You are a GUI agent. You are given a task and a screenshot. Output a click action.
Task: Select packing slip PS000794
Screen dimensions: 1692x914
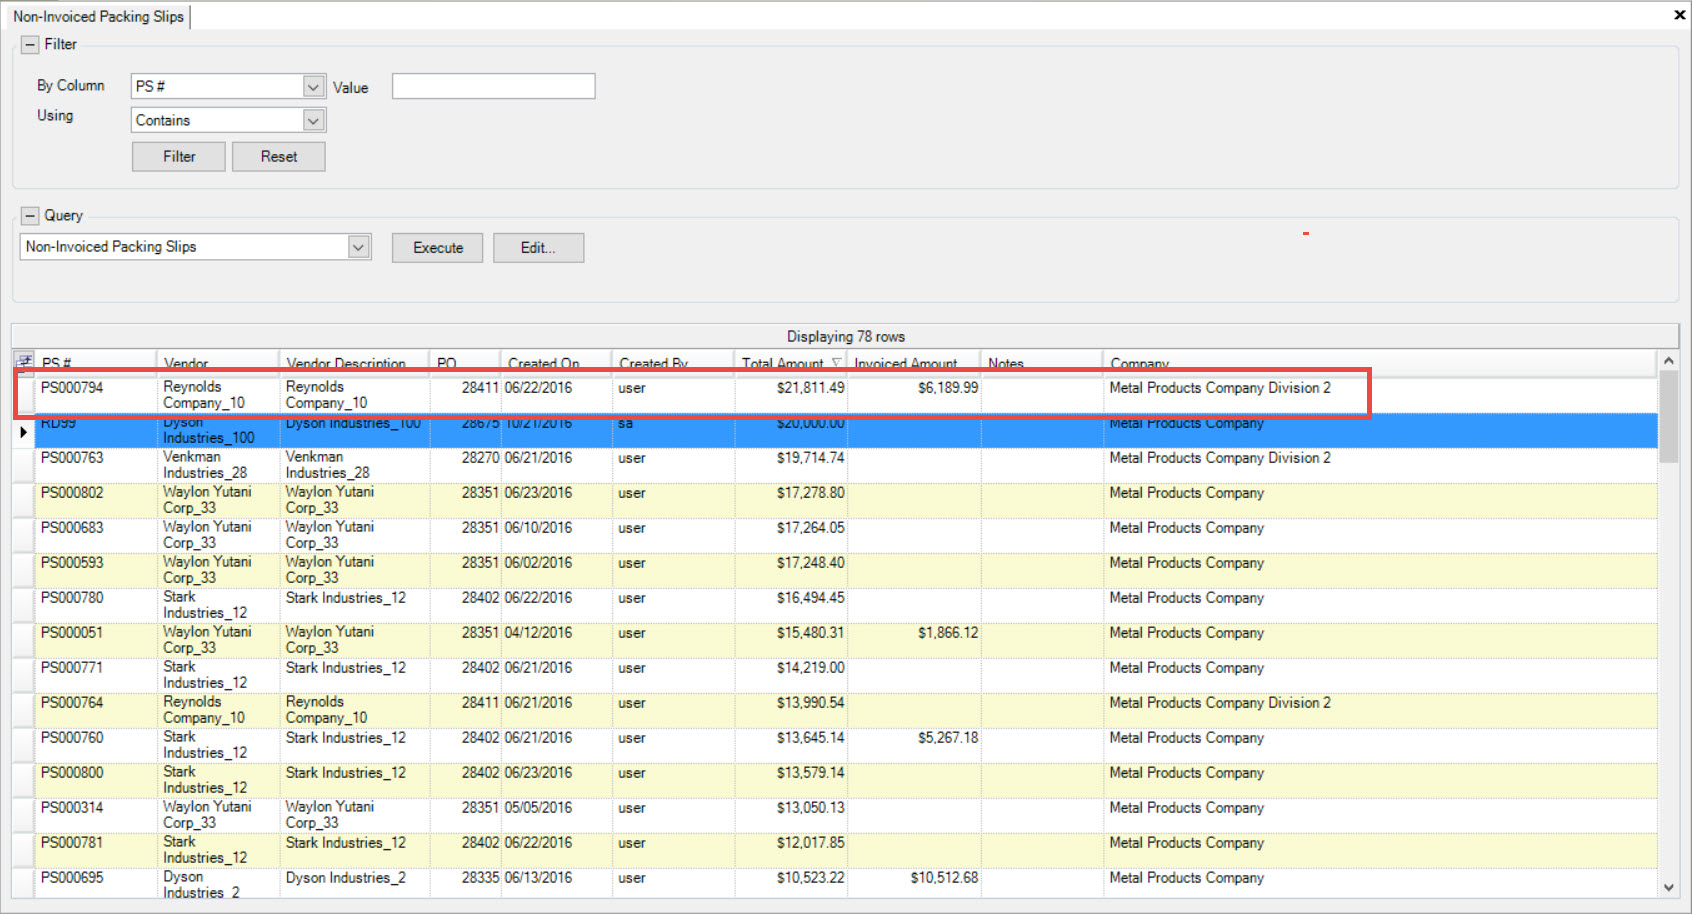click(72, 388)
